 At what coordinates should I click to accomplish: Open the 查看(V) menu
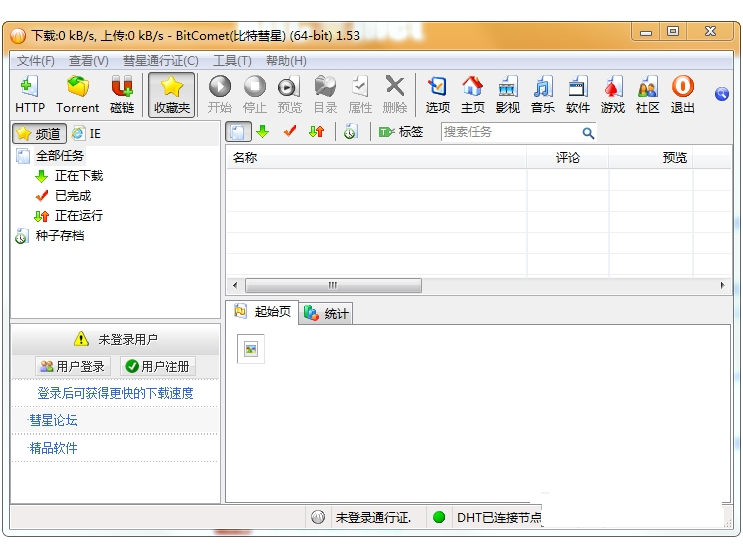[89, 61]
